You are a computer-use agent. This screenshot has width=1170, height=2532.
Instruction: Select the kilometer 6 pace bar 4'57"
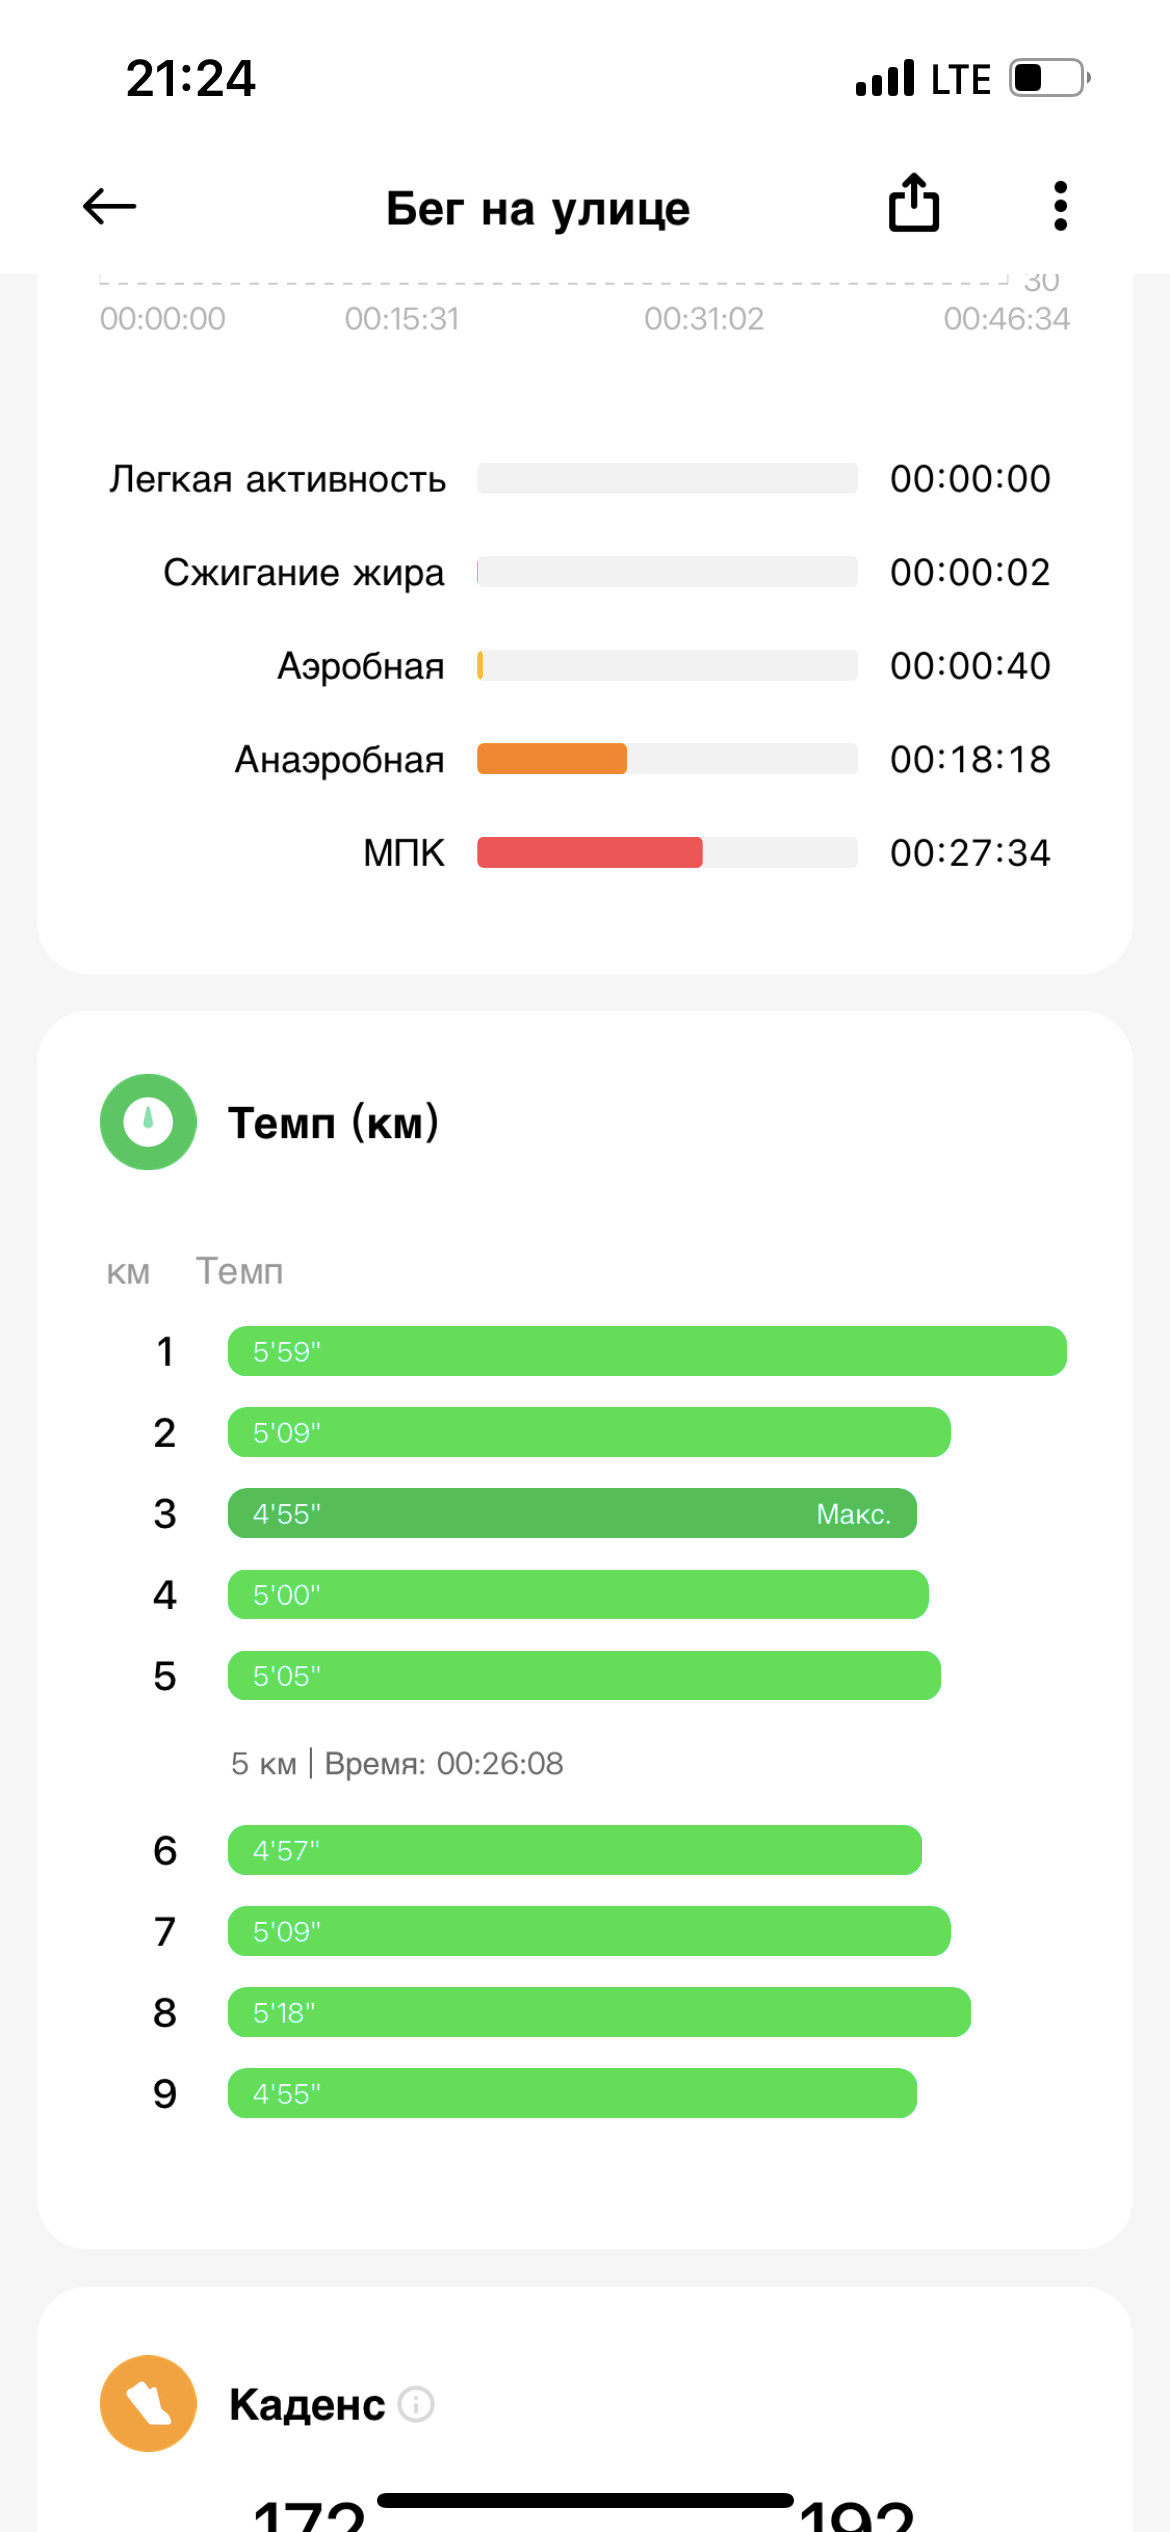tap(575, 1850)
